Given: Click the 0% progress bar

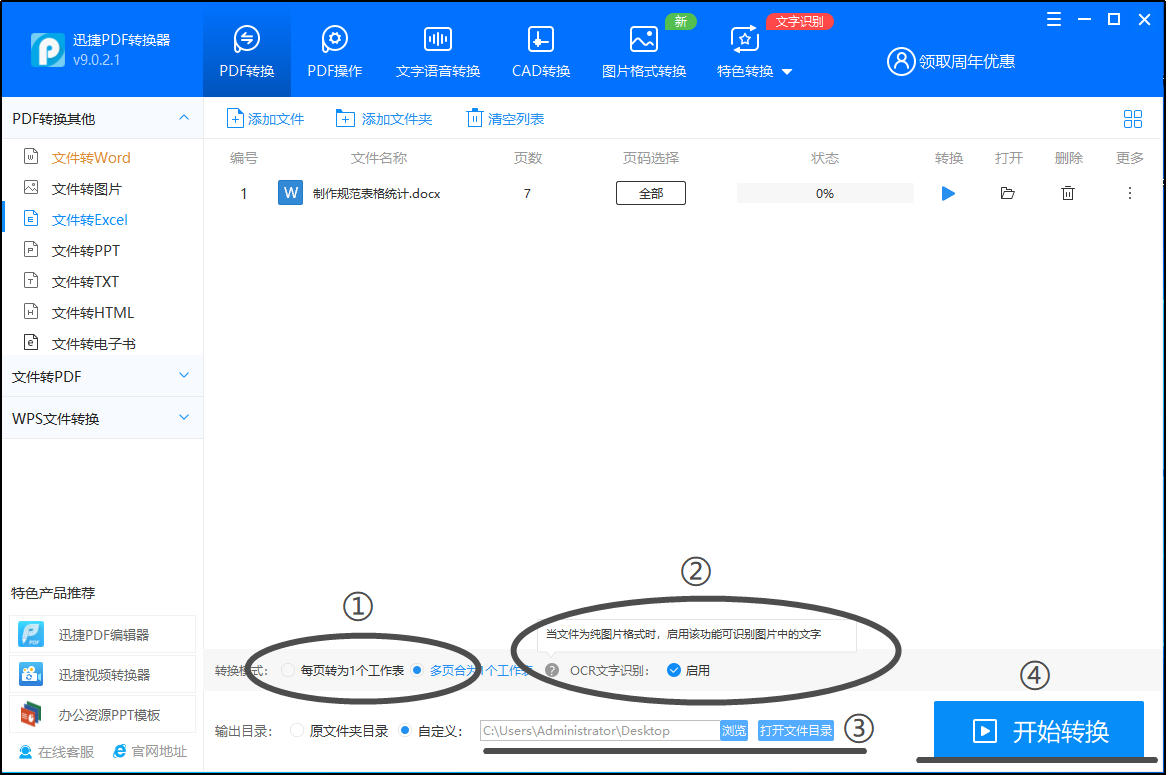Looking at the screenshot, I should tap(825, 193).
